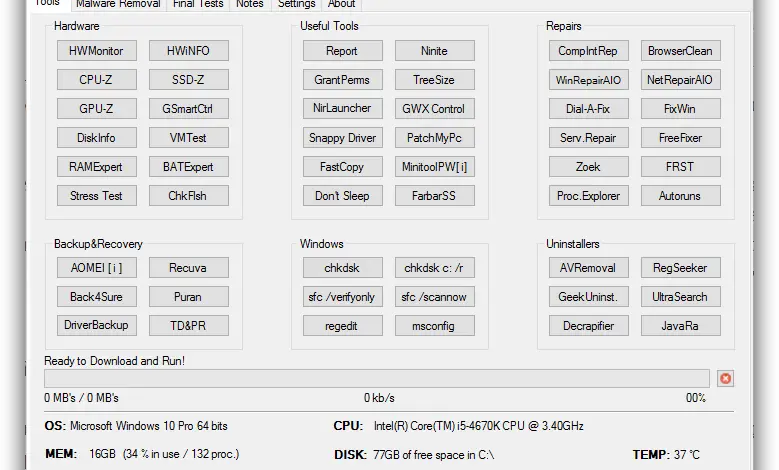The width and height of the screenshot is (779, 470).
Task: Open PatchMyPc
Action: point(434,138)
